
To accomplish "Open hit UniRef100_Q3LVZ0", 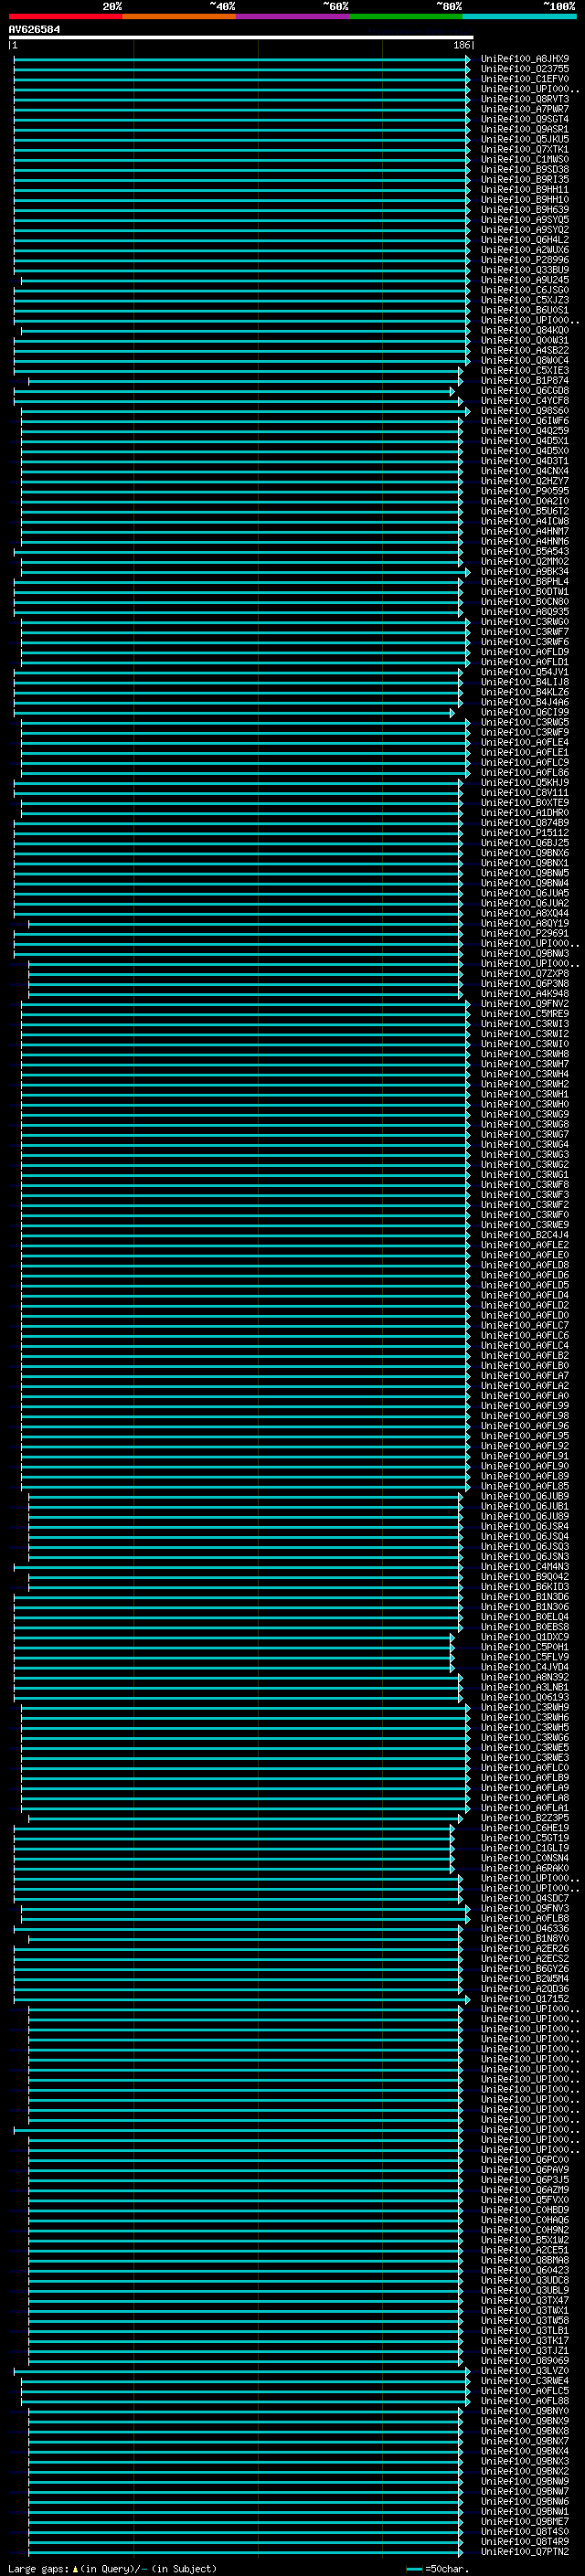I will pos(524,2371).
